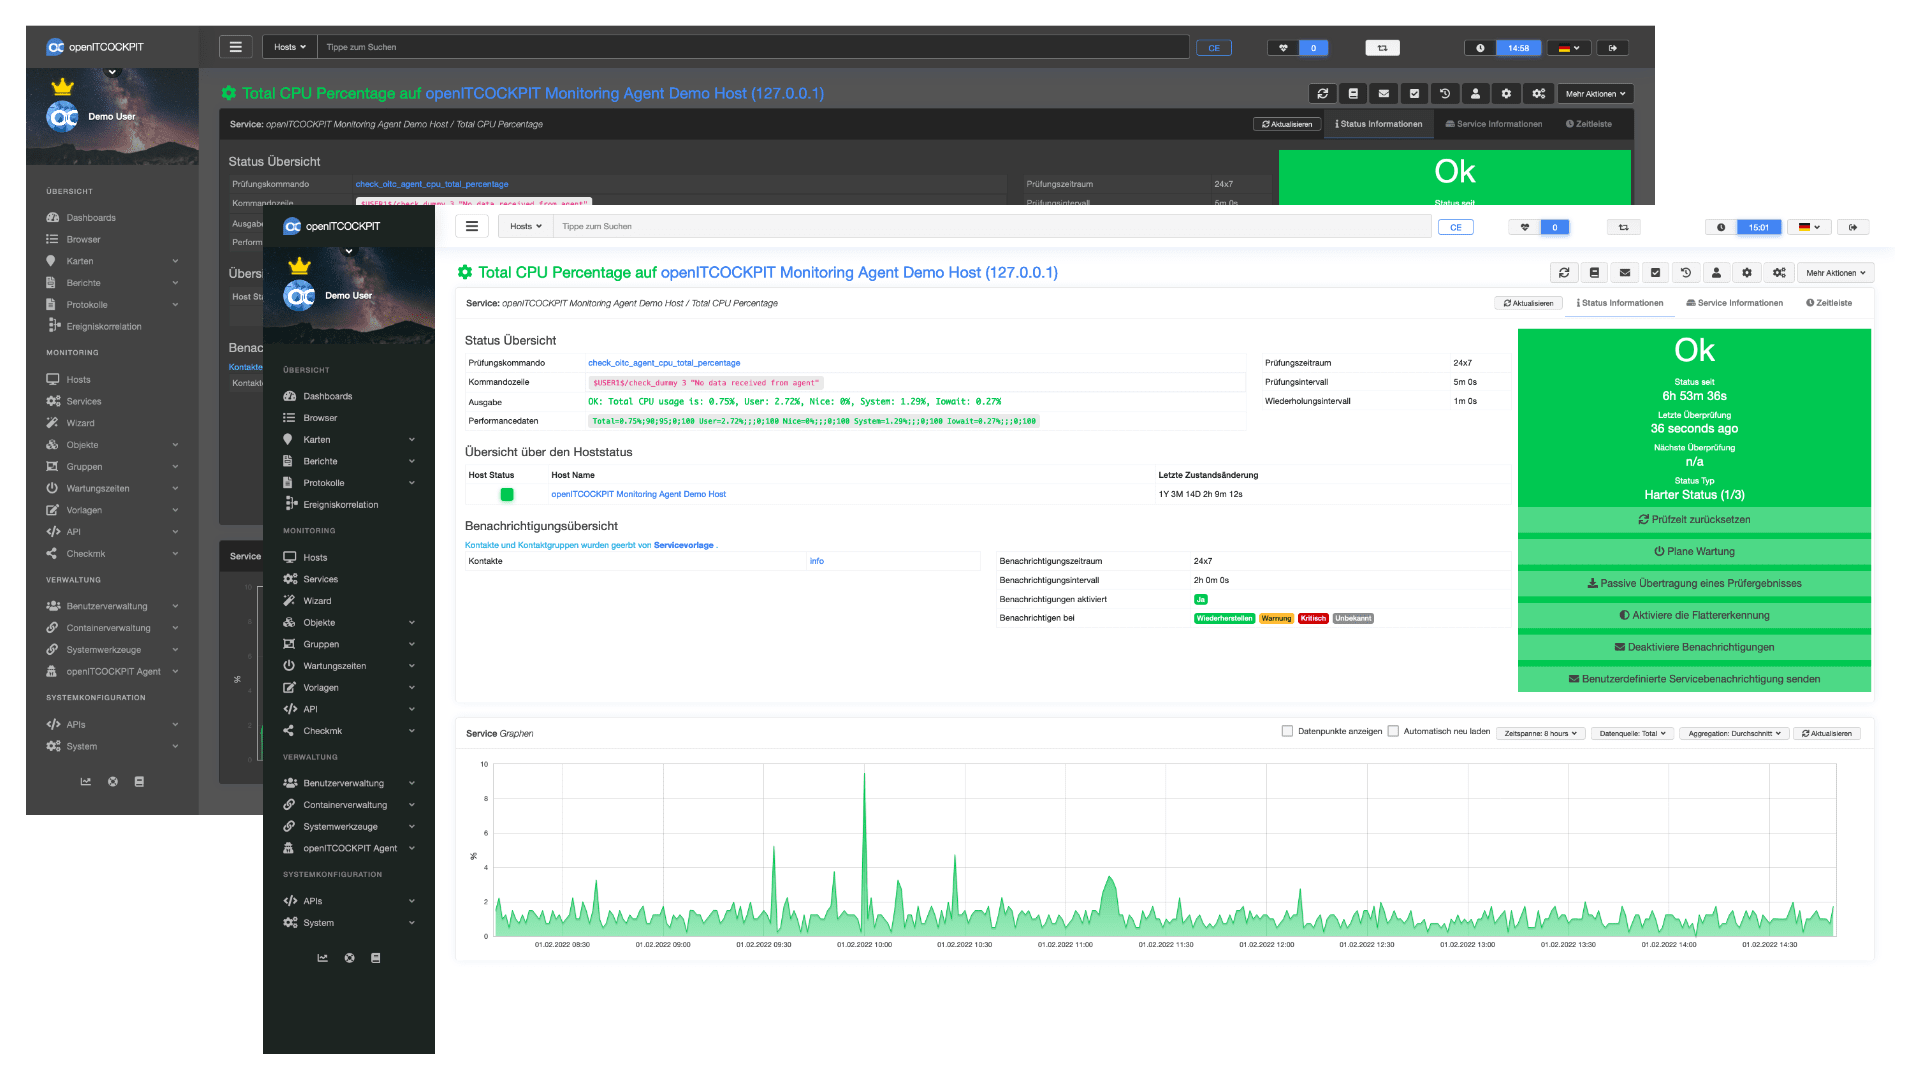Image resolution: width=1920 pixels, height=1080 pixels.
Task: Open the book documentation icon in the light window
Action: [x=1595, y=272]
